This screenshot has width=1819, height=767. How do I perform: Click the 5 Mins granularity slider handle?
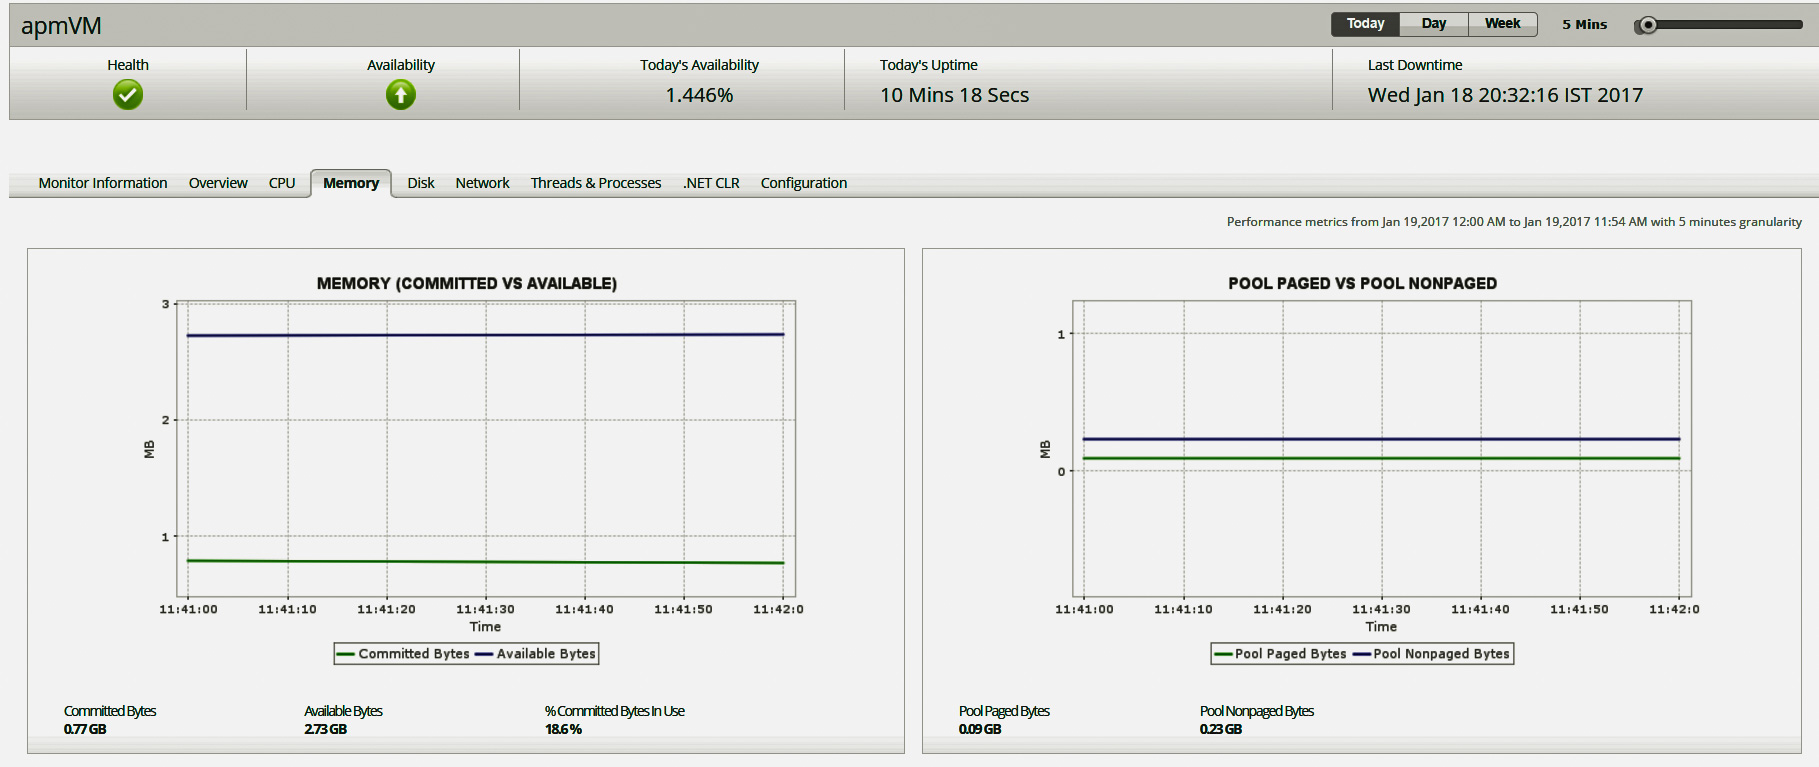1647,25
